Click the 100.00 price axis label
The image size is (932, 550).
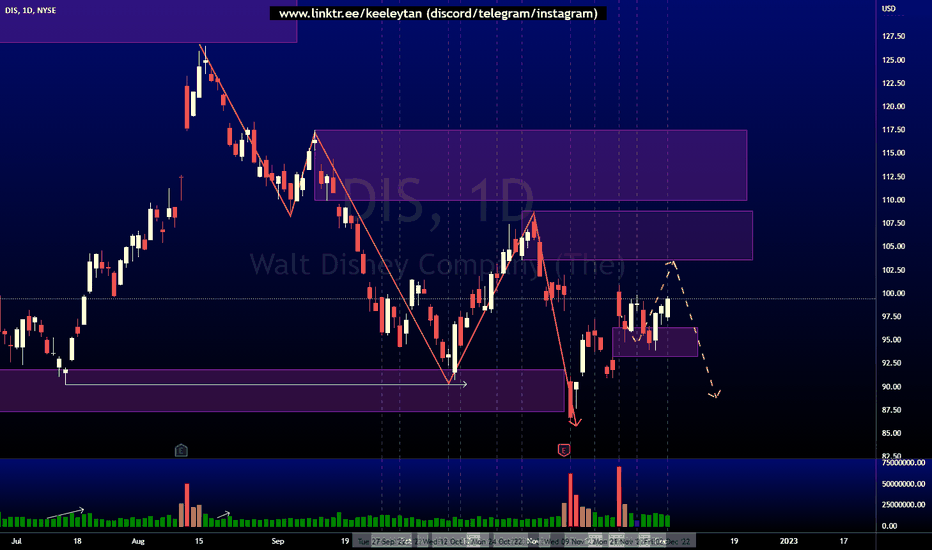coord(893,293)
